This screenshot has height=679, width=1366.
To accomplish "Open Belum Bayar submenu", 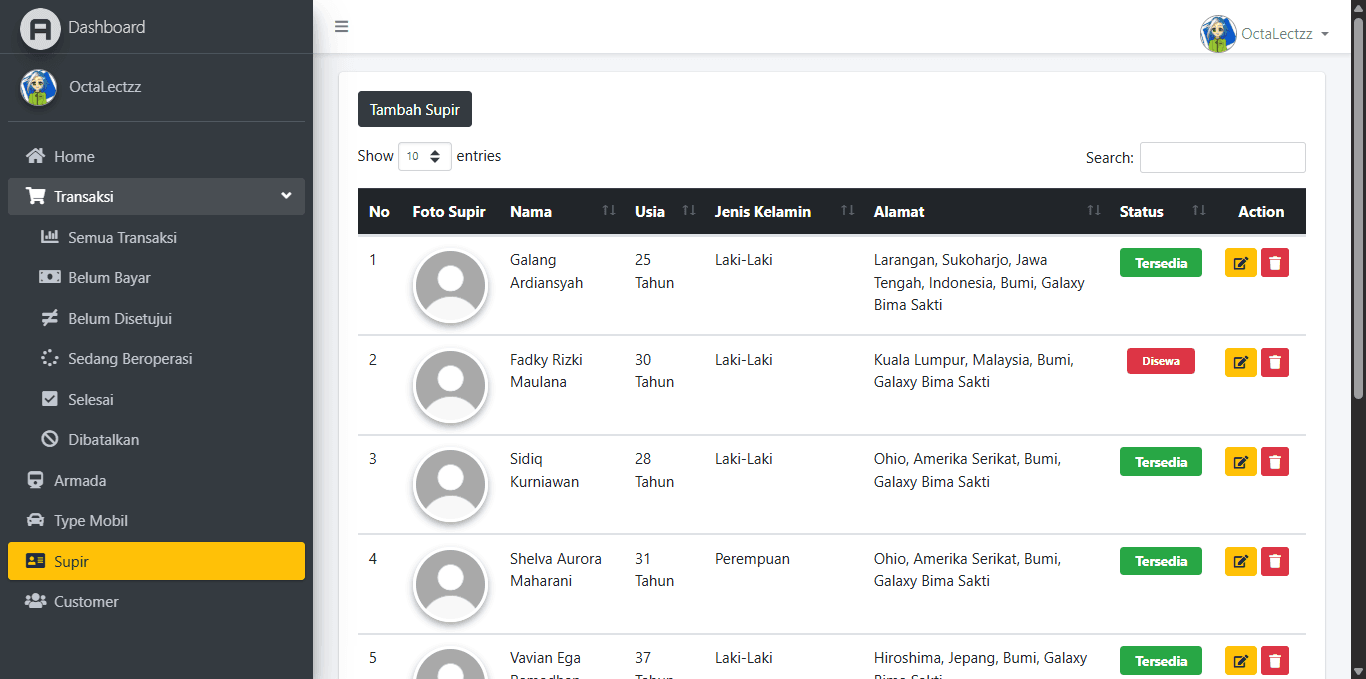I will (156, 278).
